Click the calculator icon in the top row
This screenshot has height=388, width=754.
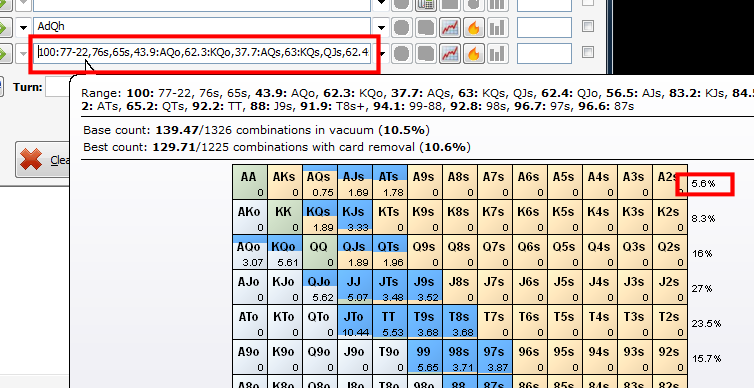click(426, 5)
